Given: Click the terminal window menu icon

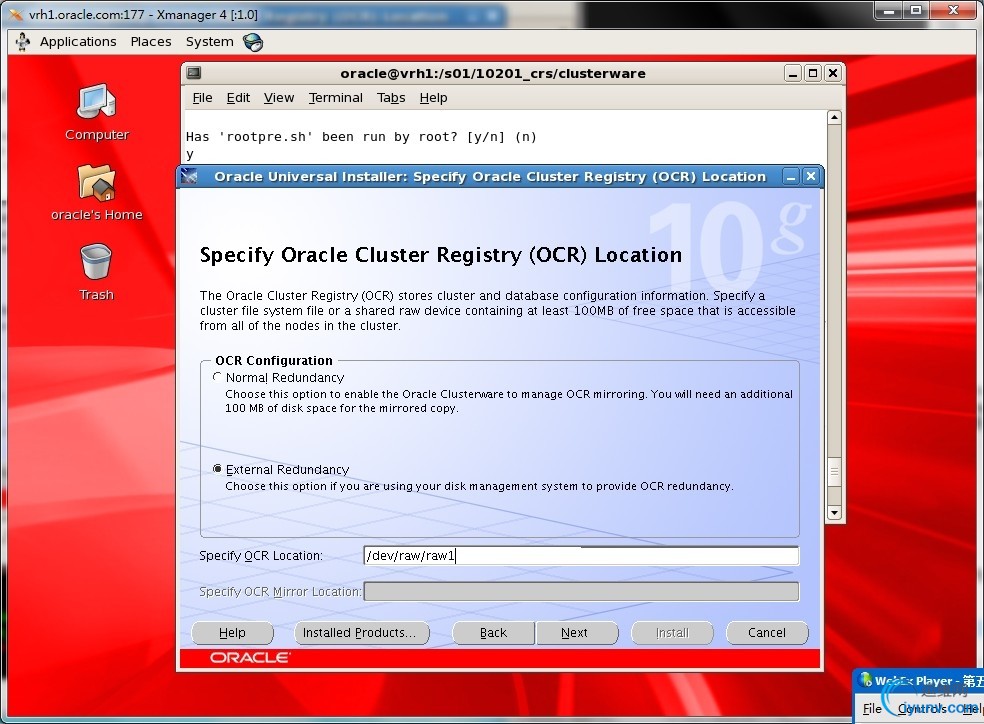Looking at the screenshot, I should pos(194,73).
